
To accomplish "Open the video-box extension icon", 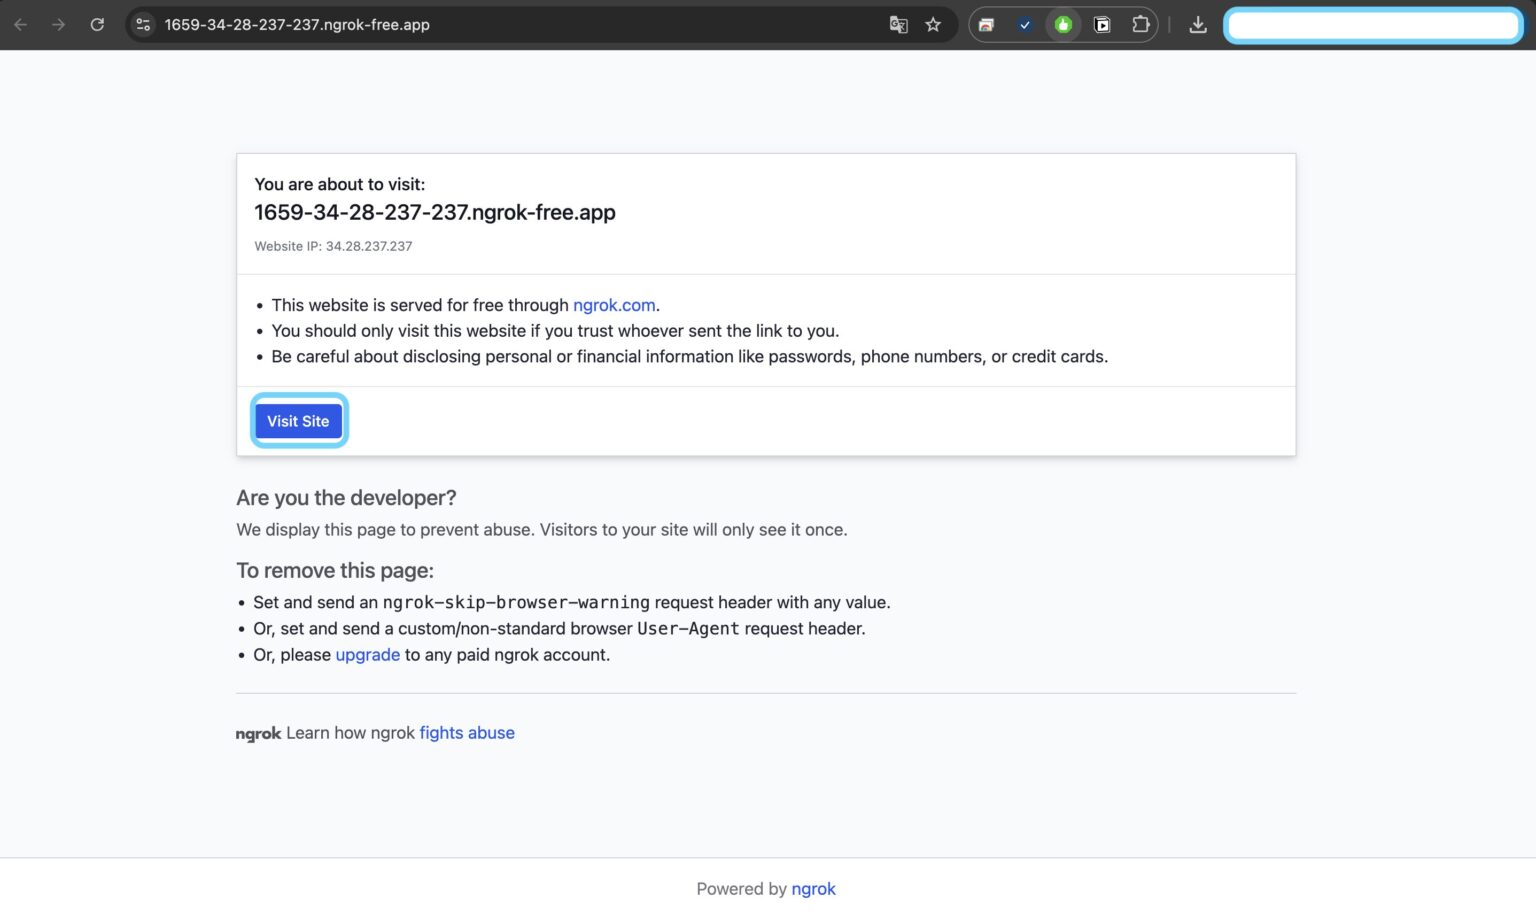I will pos(1101,24).
